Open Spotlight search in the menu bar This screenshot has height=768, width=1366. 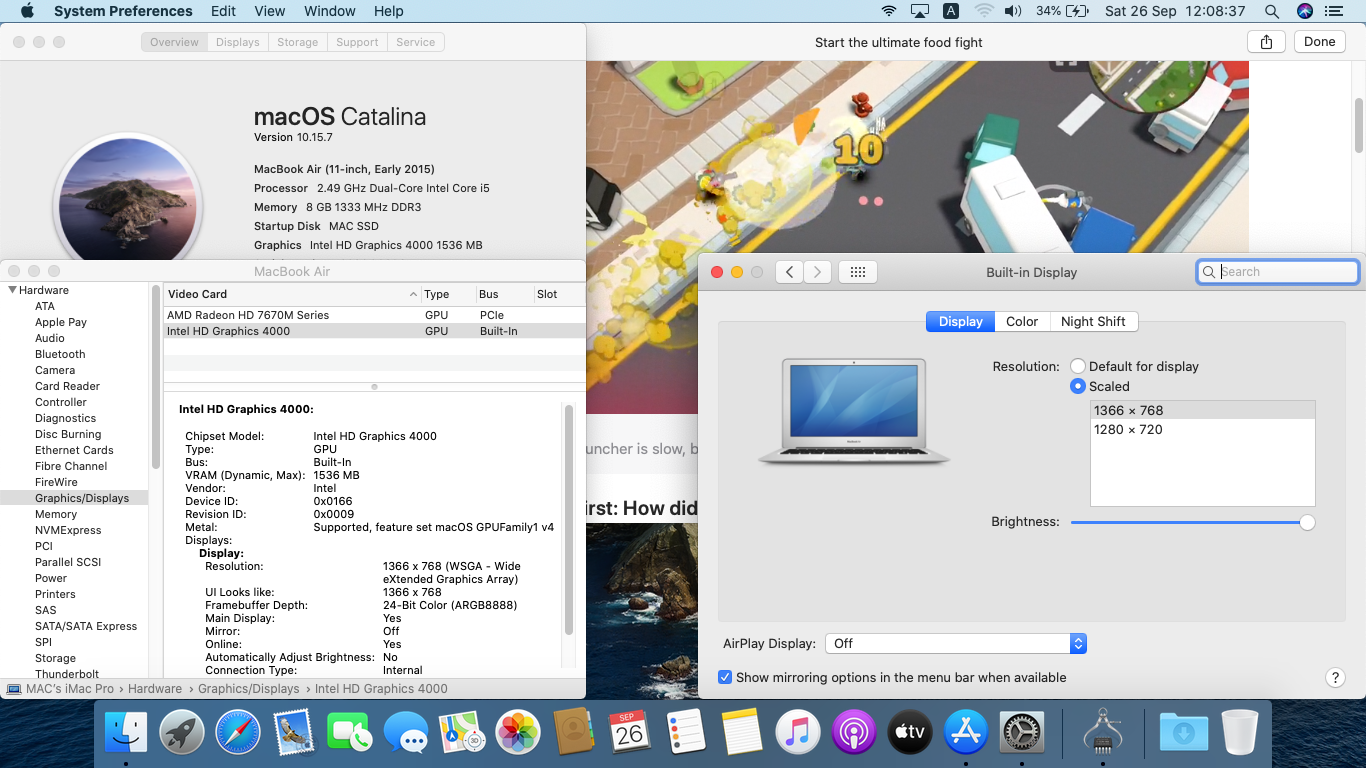click(1272, 11)
